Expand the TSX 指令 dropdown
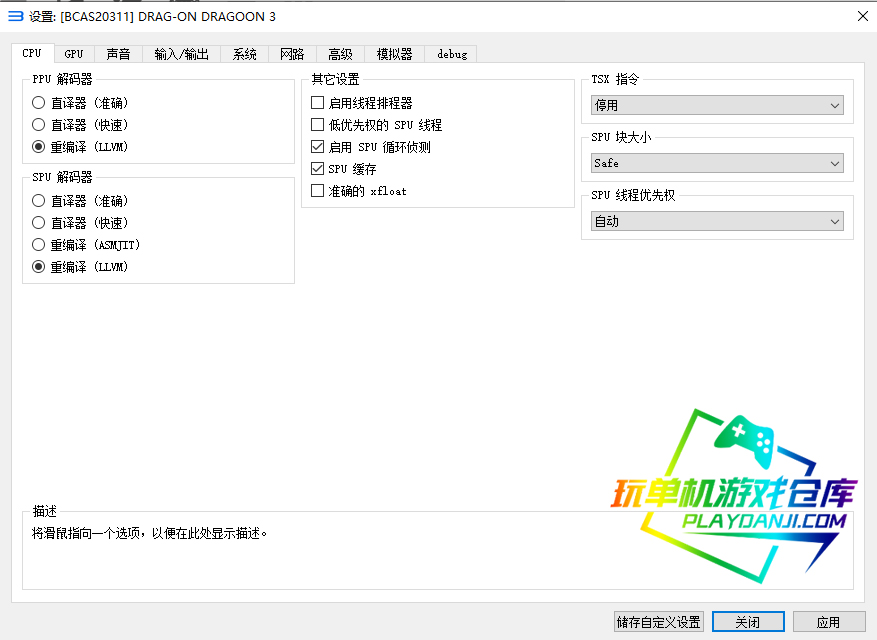Image resolution: width=877 pixels, height=640 pixels. (716, 105)
